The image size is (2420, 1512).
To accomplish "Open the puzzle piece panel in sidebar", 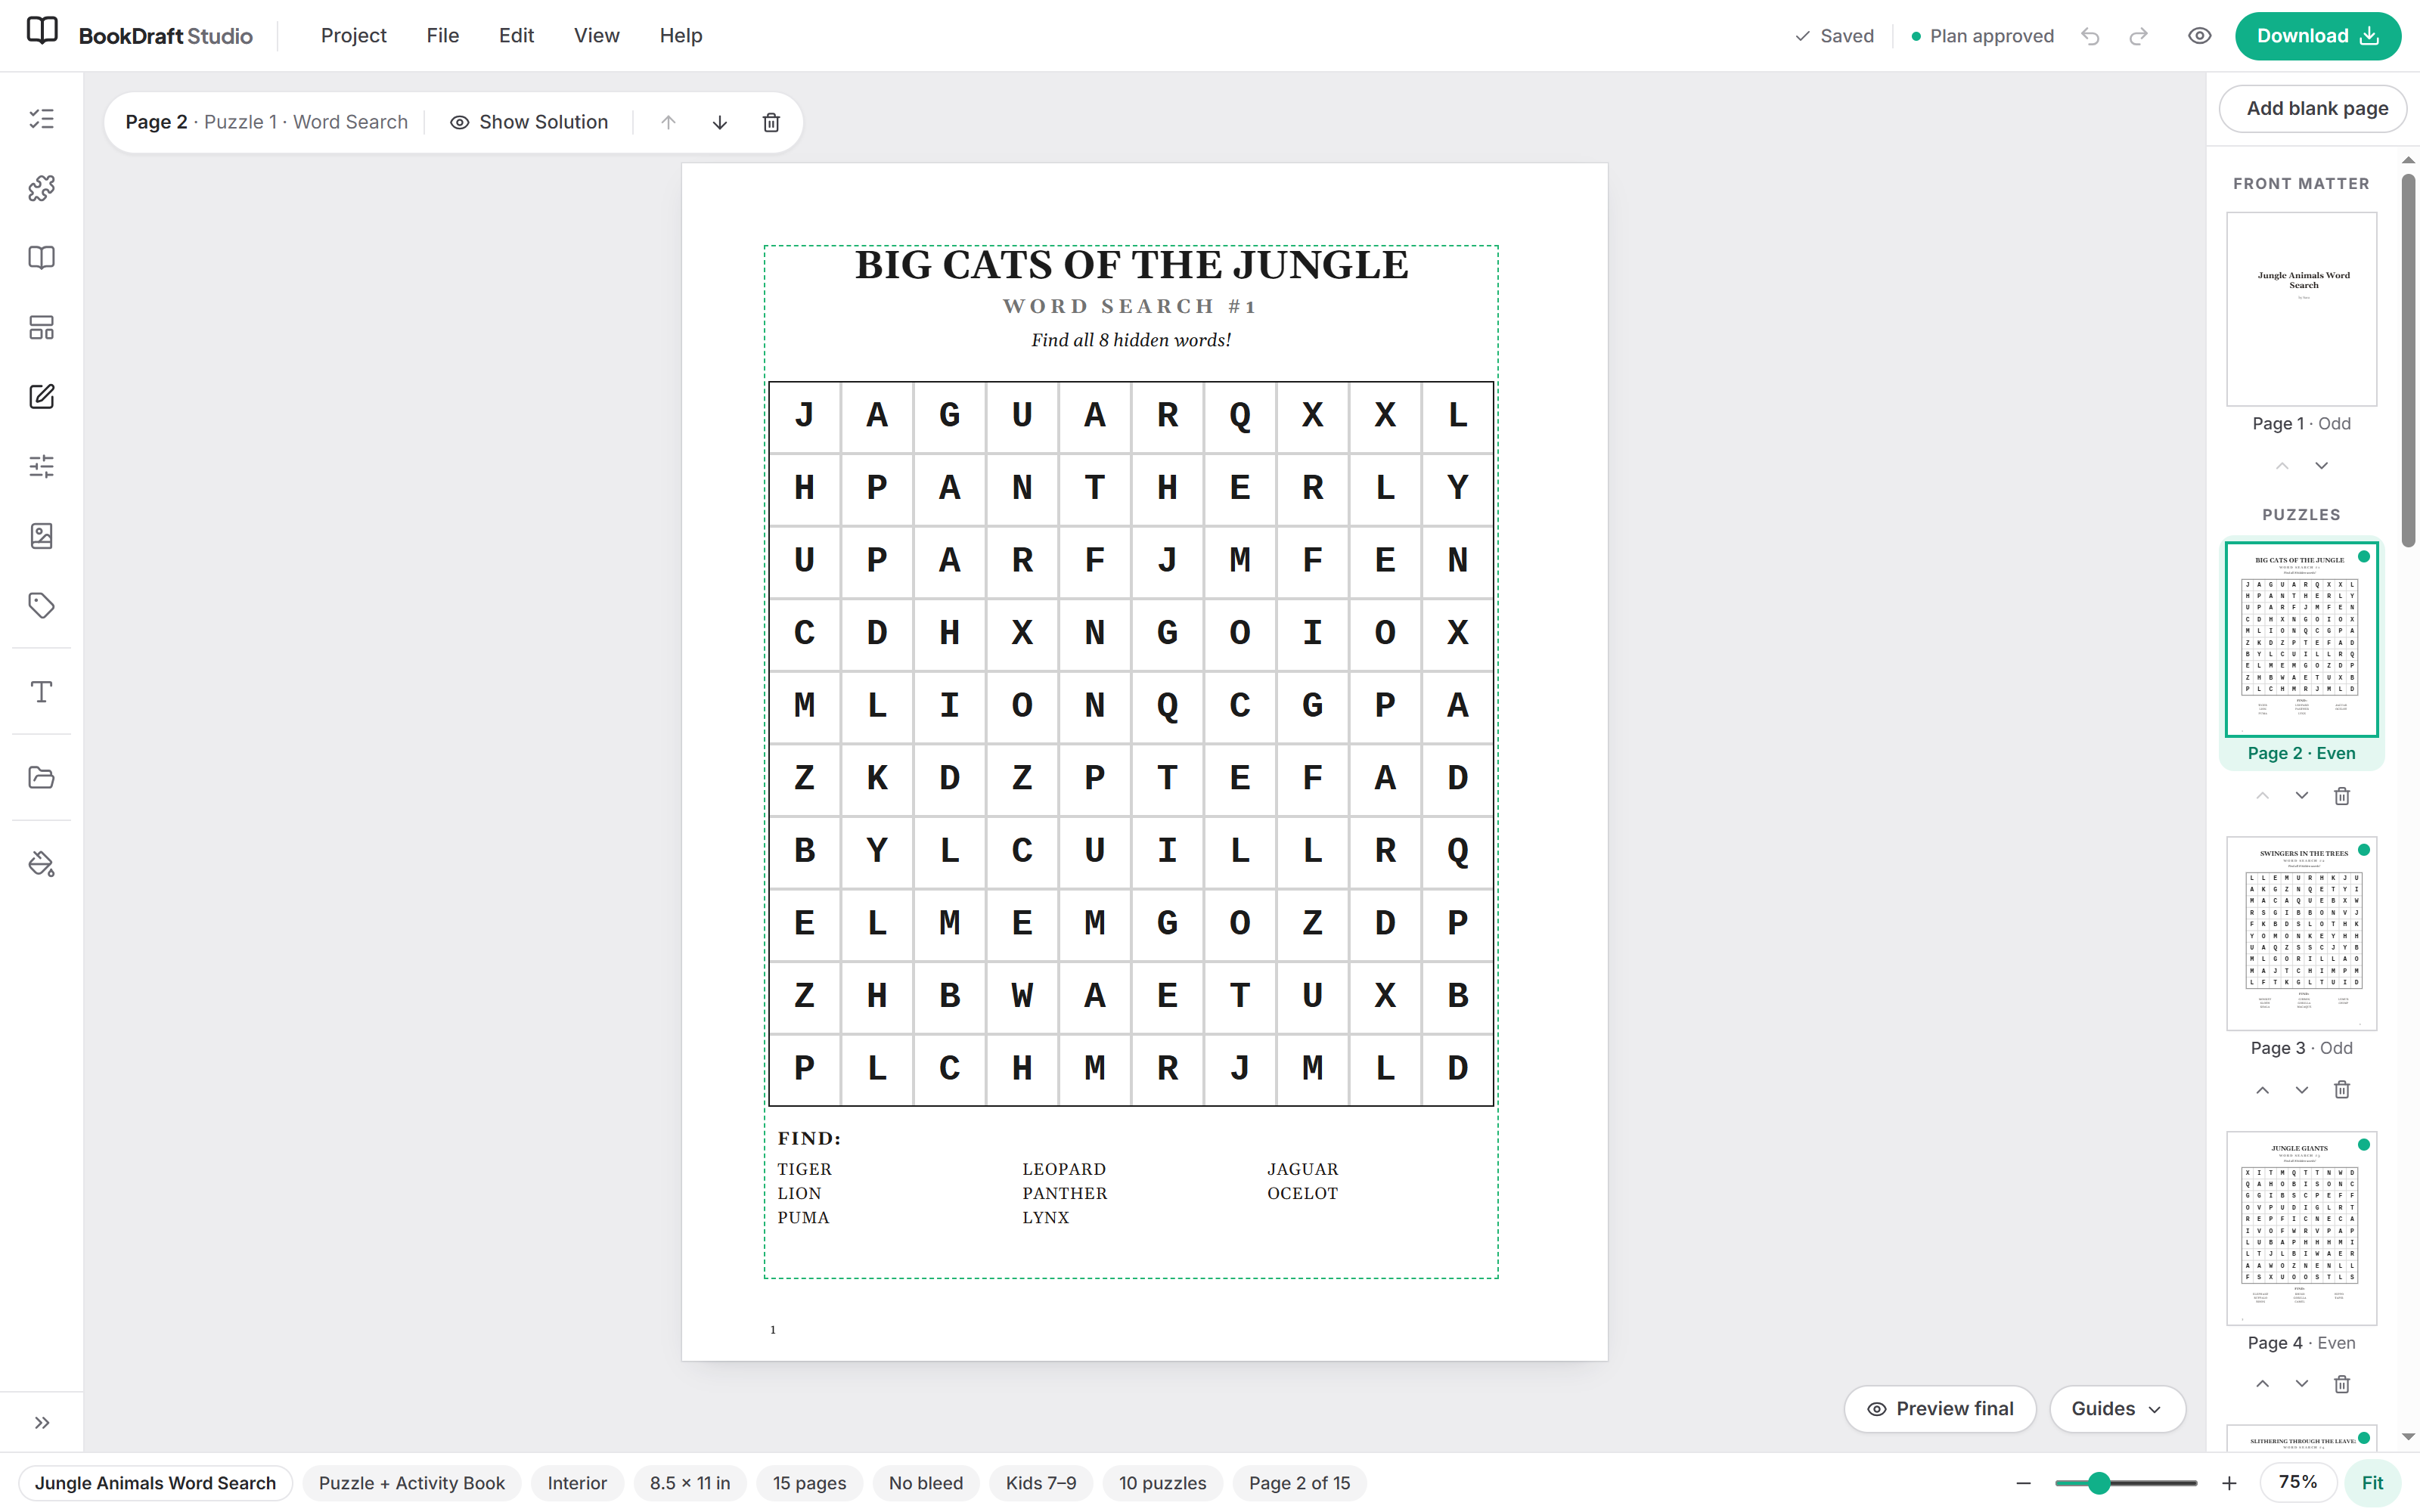I will pos(41,188).
